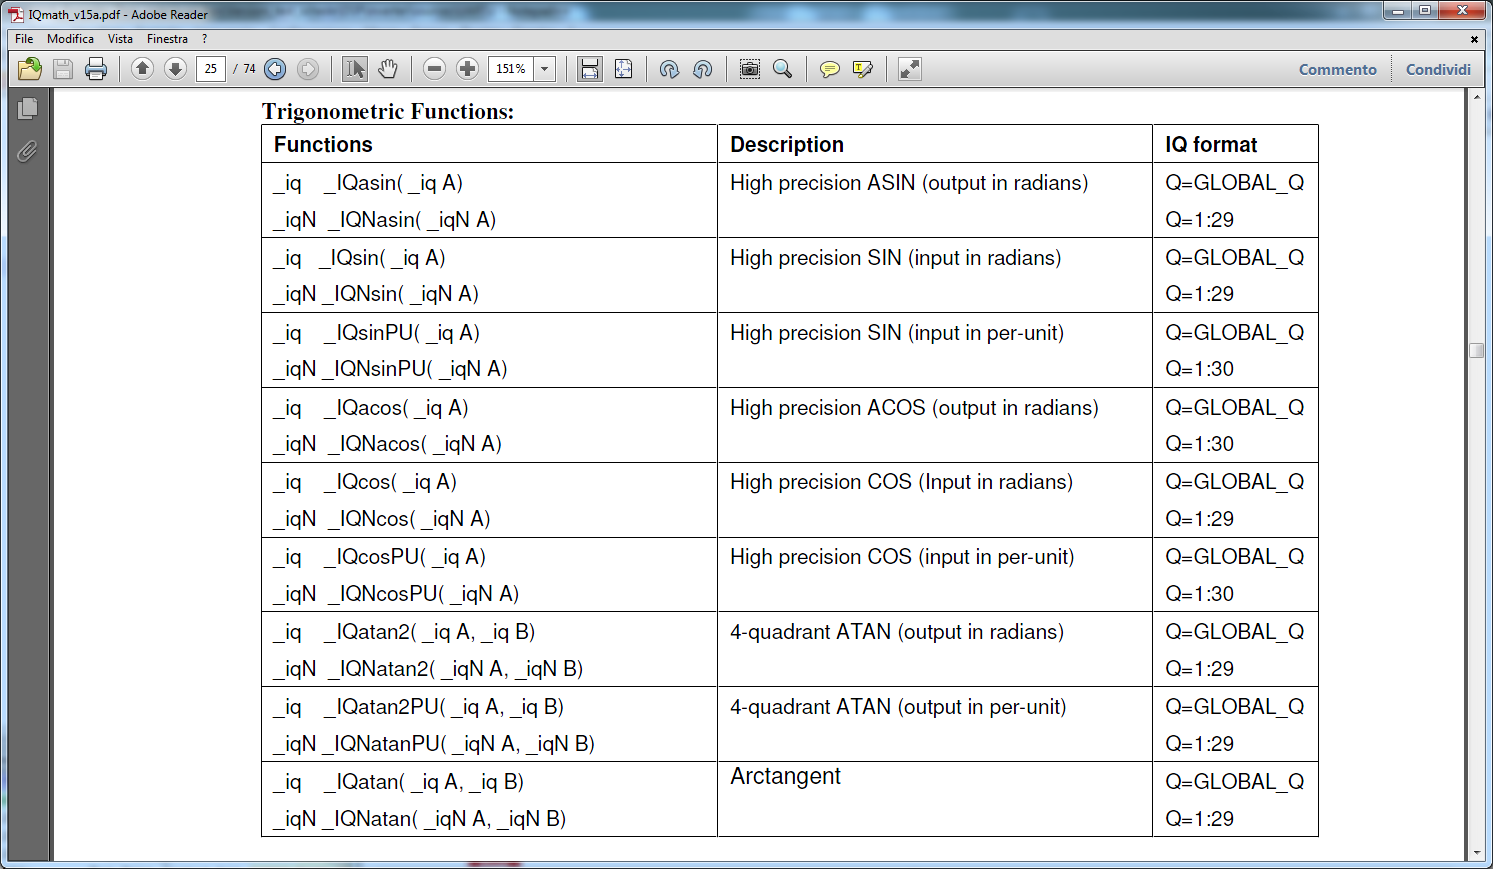Click 'High precision ASIN (output in radians)' text
The image size is (1493, 869).
tap(909, 183)
